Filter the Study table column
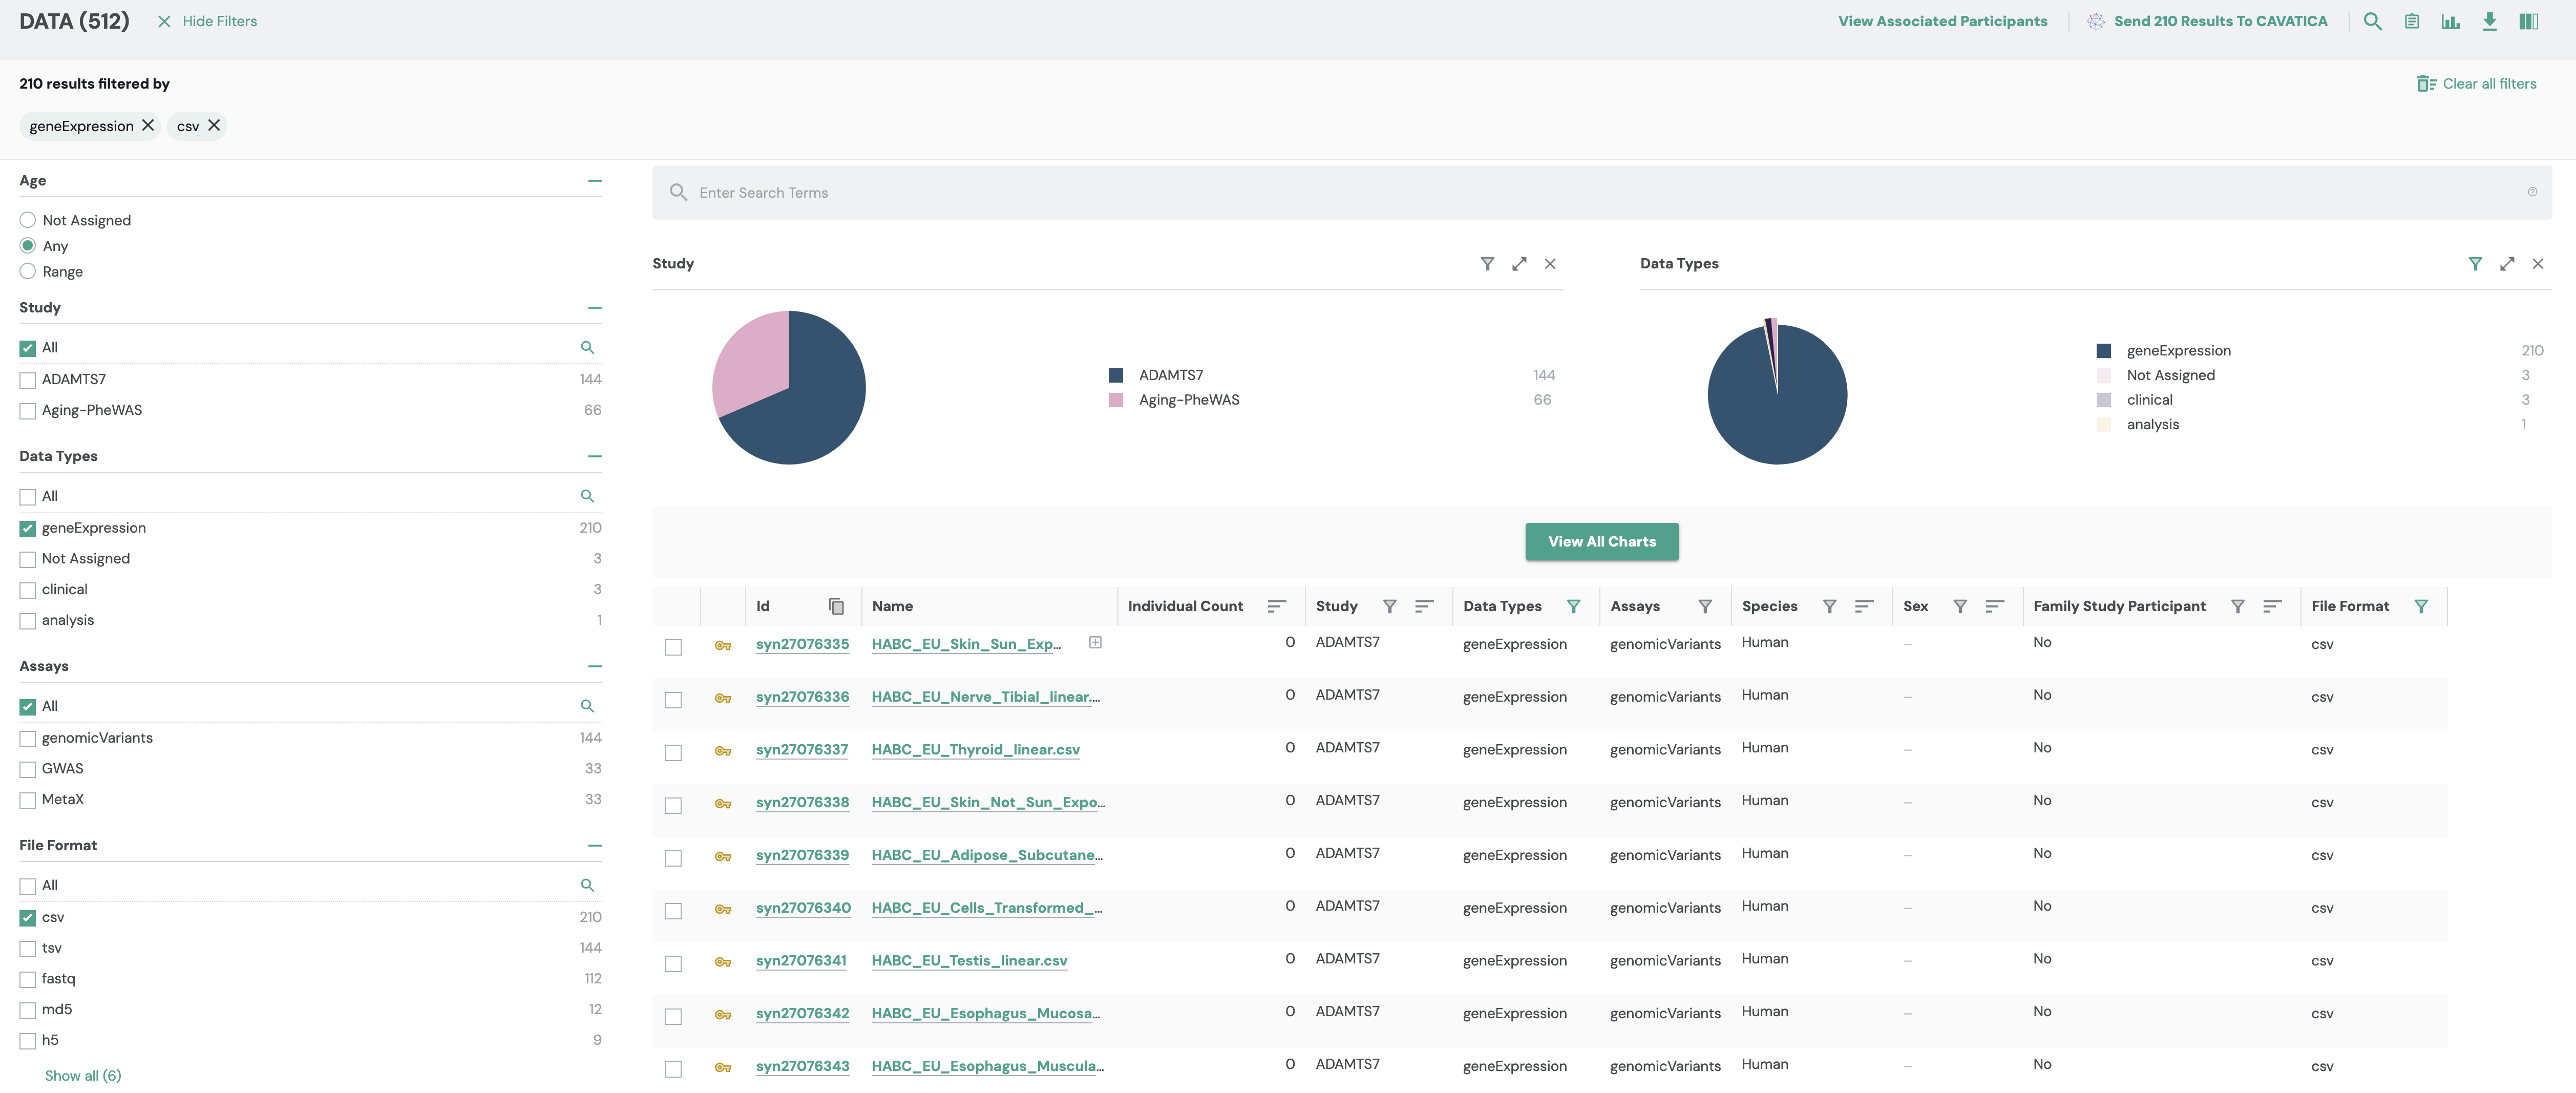The height and width of the screenshot is (1093, 2576). point(1389,606)
